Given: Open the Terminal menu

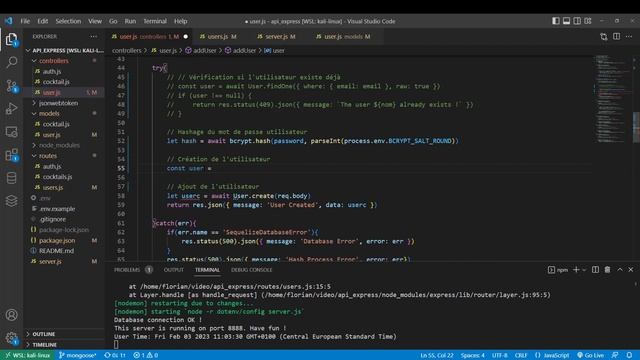Looking at the screenshot, I should (155, 21).
